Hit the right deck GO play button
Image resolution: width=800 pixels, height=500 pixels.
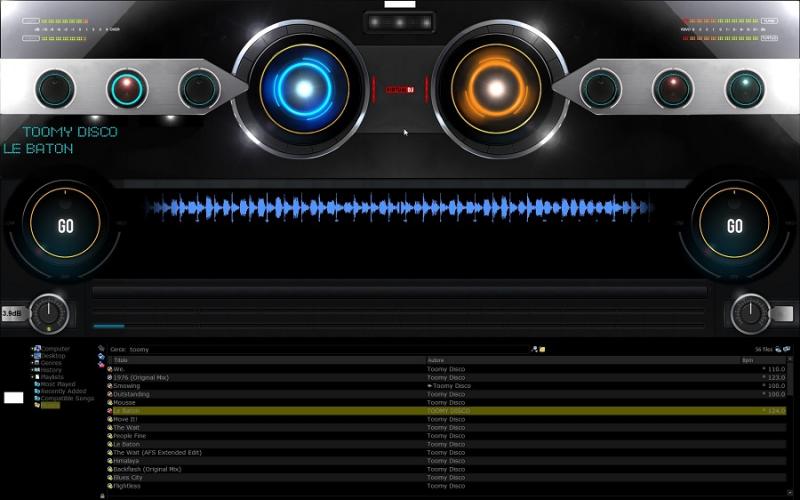[734, 223]
